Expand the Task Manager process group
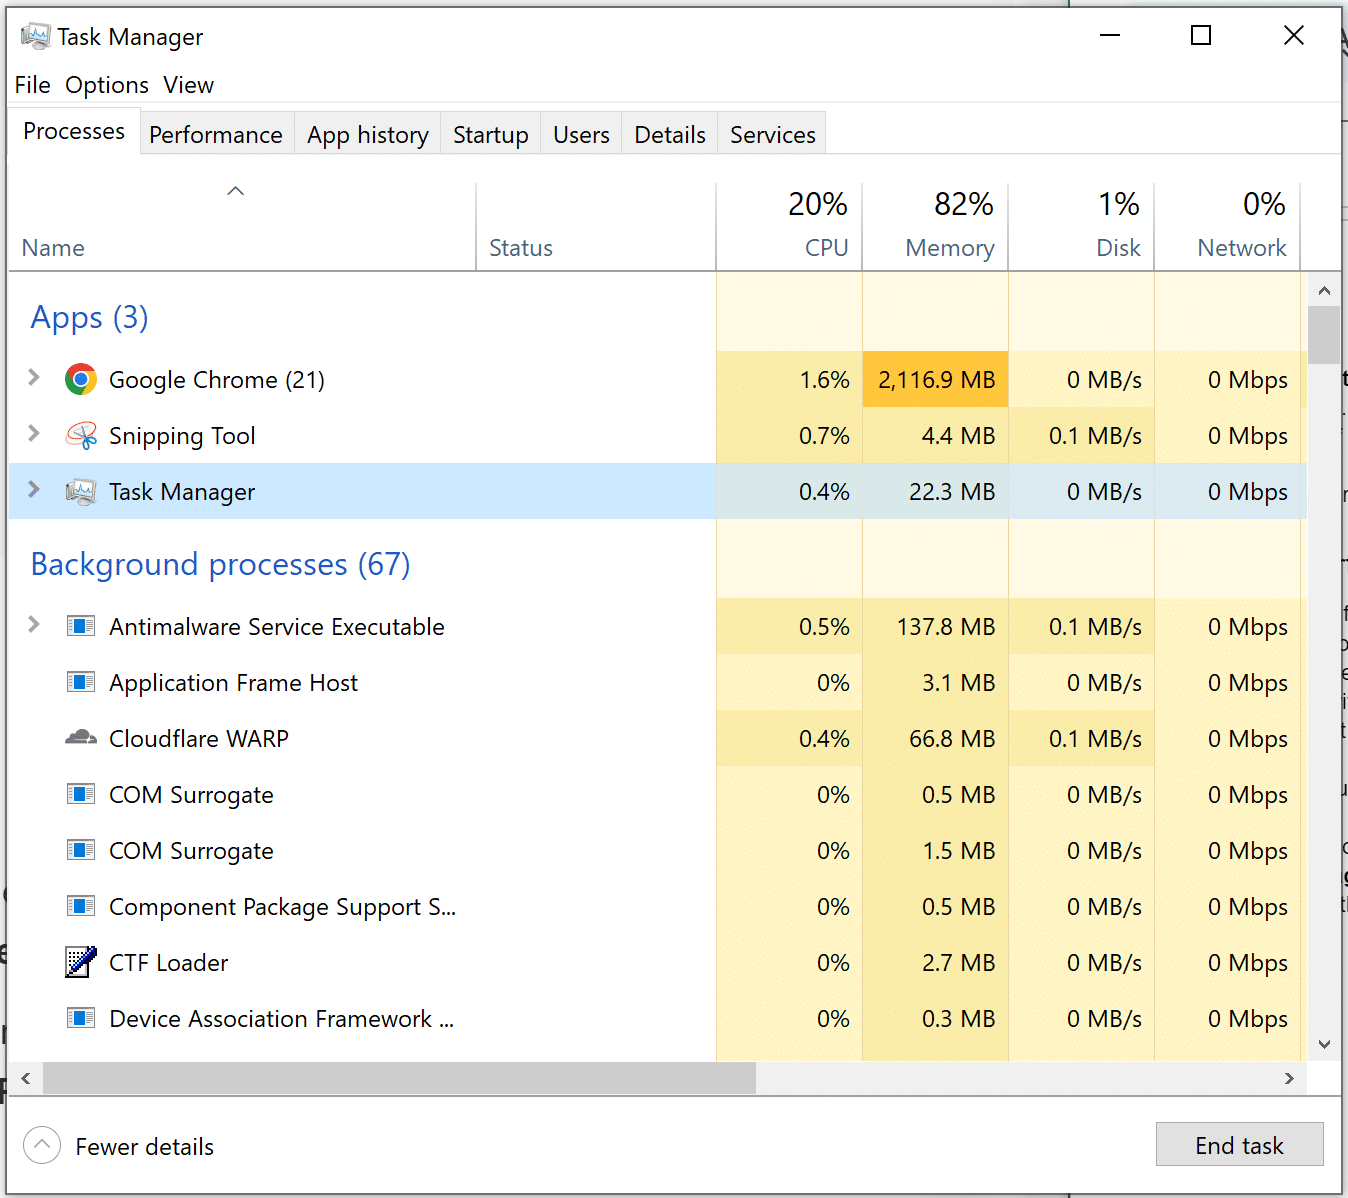 point(34,490)
